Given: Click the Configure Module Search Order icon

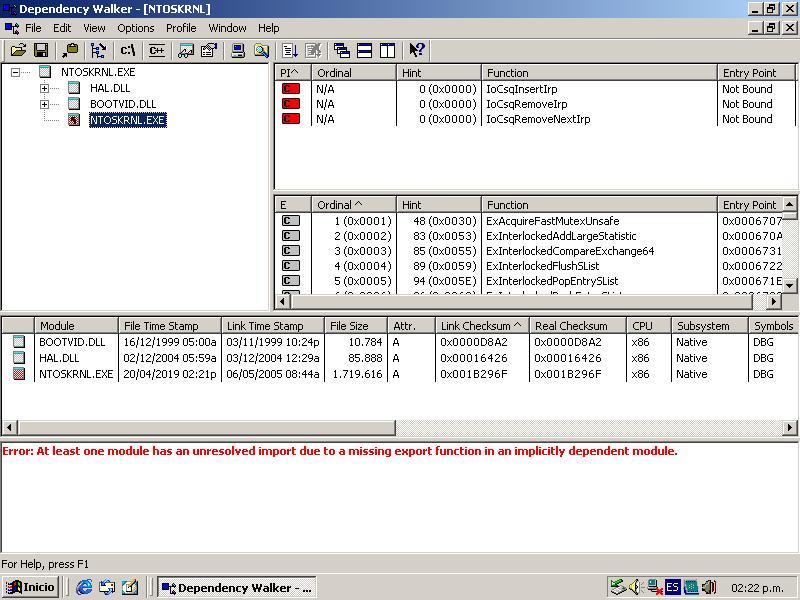Looking at the screenshot, I should point(261,50).
